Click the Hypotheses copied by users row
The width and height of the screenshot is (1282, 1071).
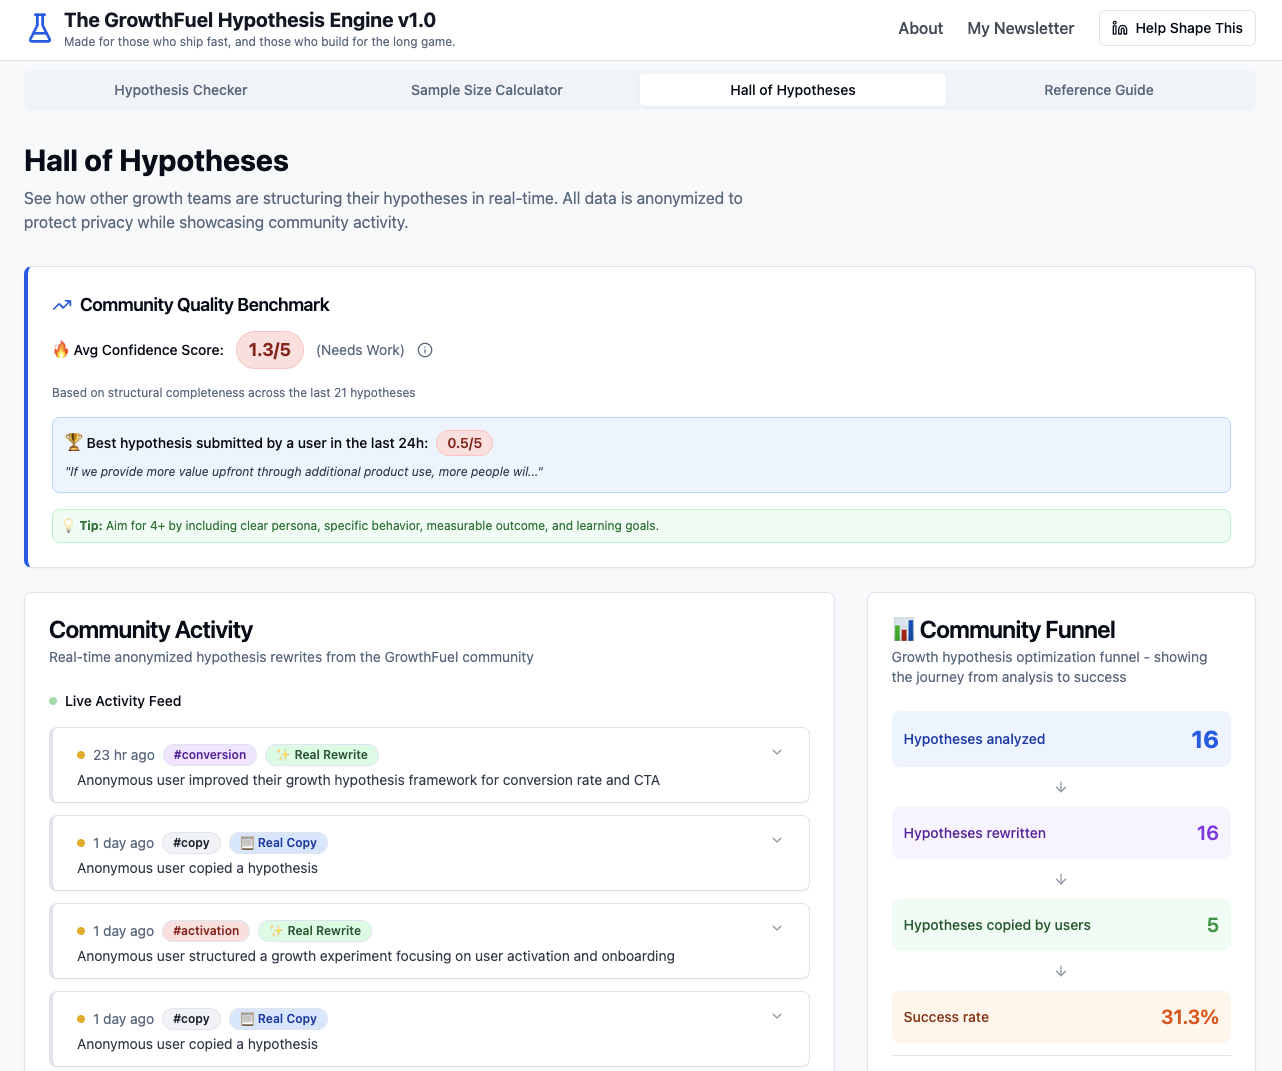click(1061, 925)
